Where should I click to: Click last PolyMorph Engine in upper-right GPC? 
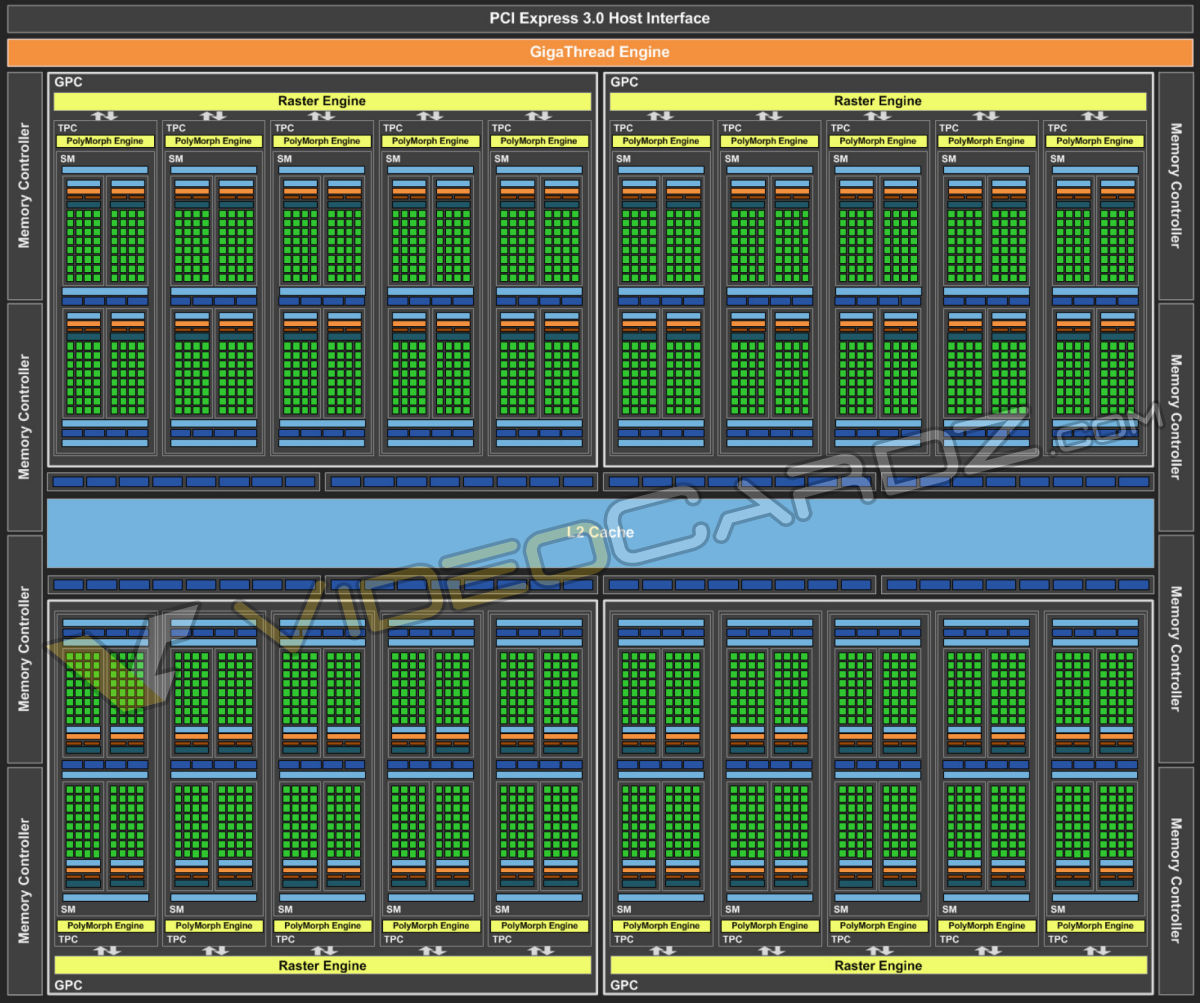1095,141
